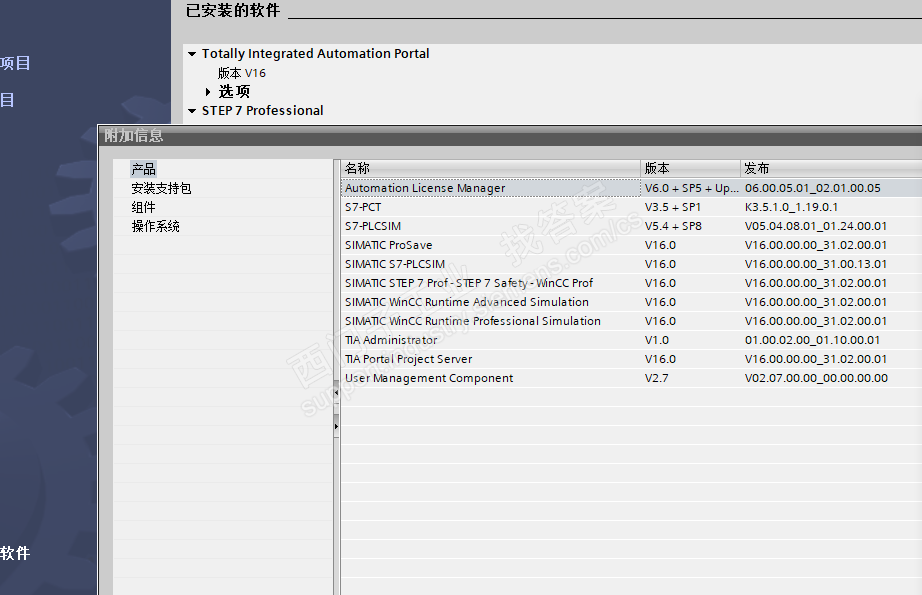Select 产品 in the left list
Screen dimensions: 922x595
click(143, 169)
